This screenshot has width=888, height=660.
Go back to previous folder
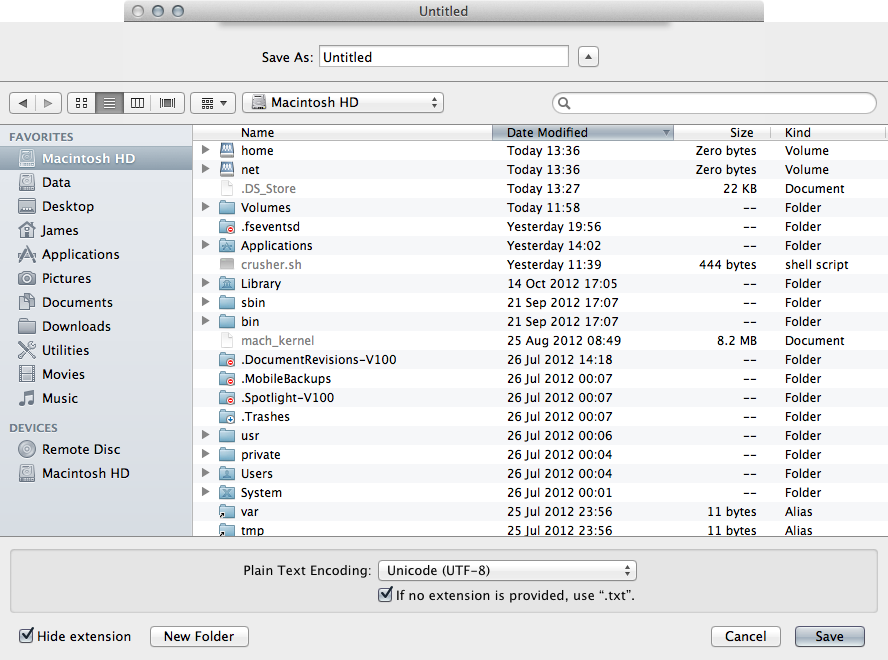(x=23, y=103)
